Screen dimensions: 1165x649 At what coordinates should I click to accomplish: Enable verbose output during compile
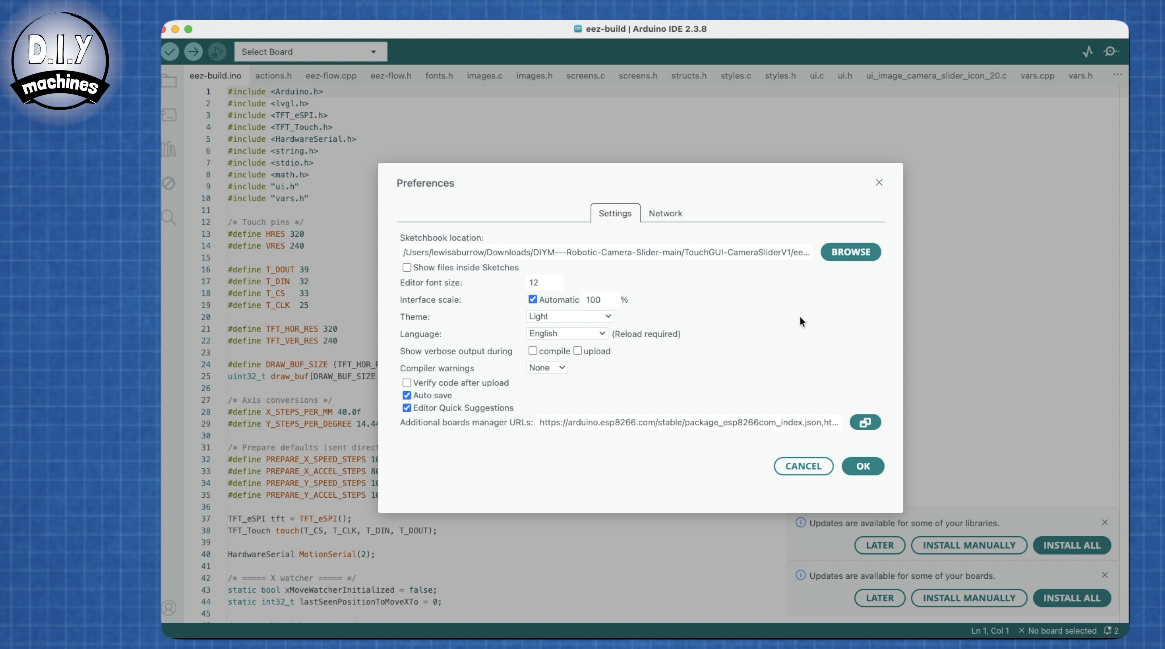[x=533, y=350]
